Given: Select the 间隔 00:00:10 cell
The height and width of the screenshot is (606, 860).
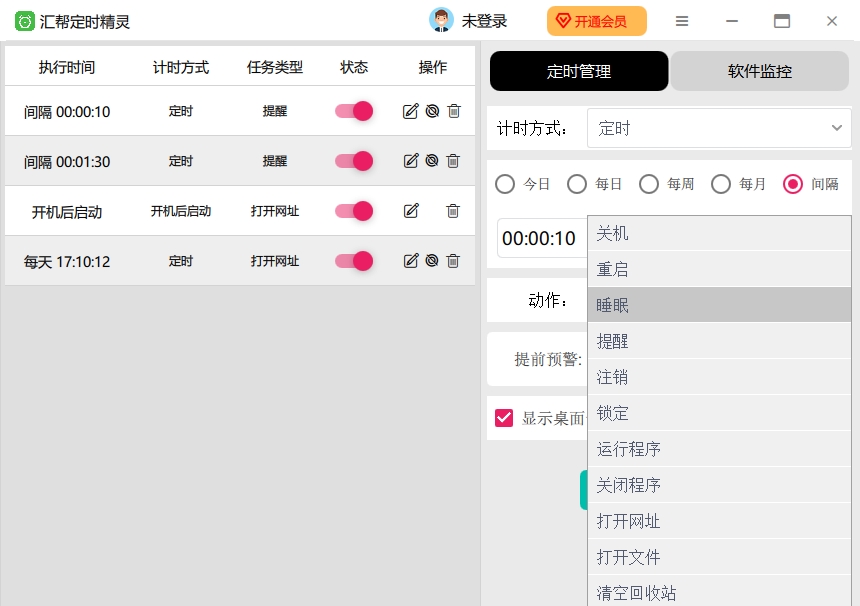Looking at the screenshot, I should (x=67, y=112).
